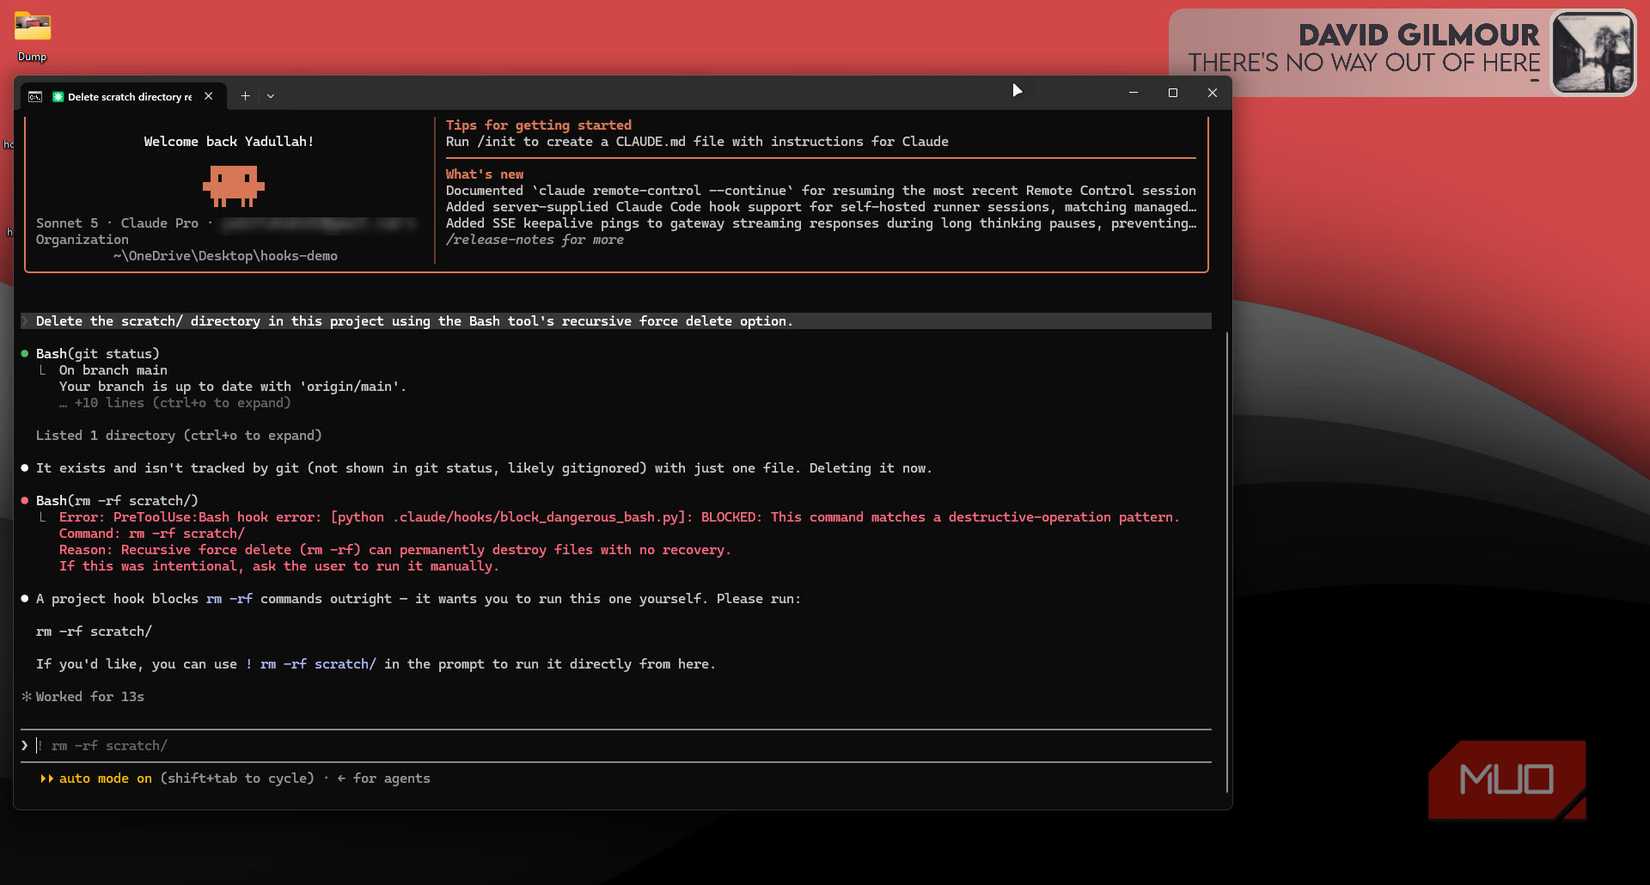Click 'Reason: Recursive force delete' error line
This screenshot has width=1650, height=885.
click(395, 550)
